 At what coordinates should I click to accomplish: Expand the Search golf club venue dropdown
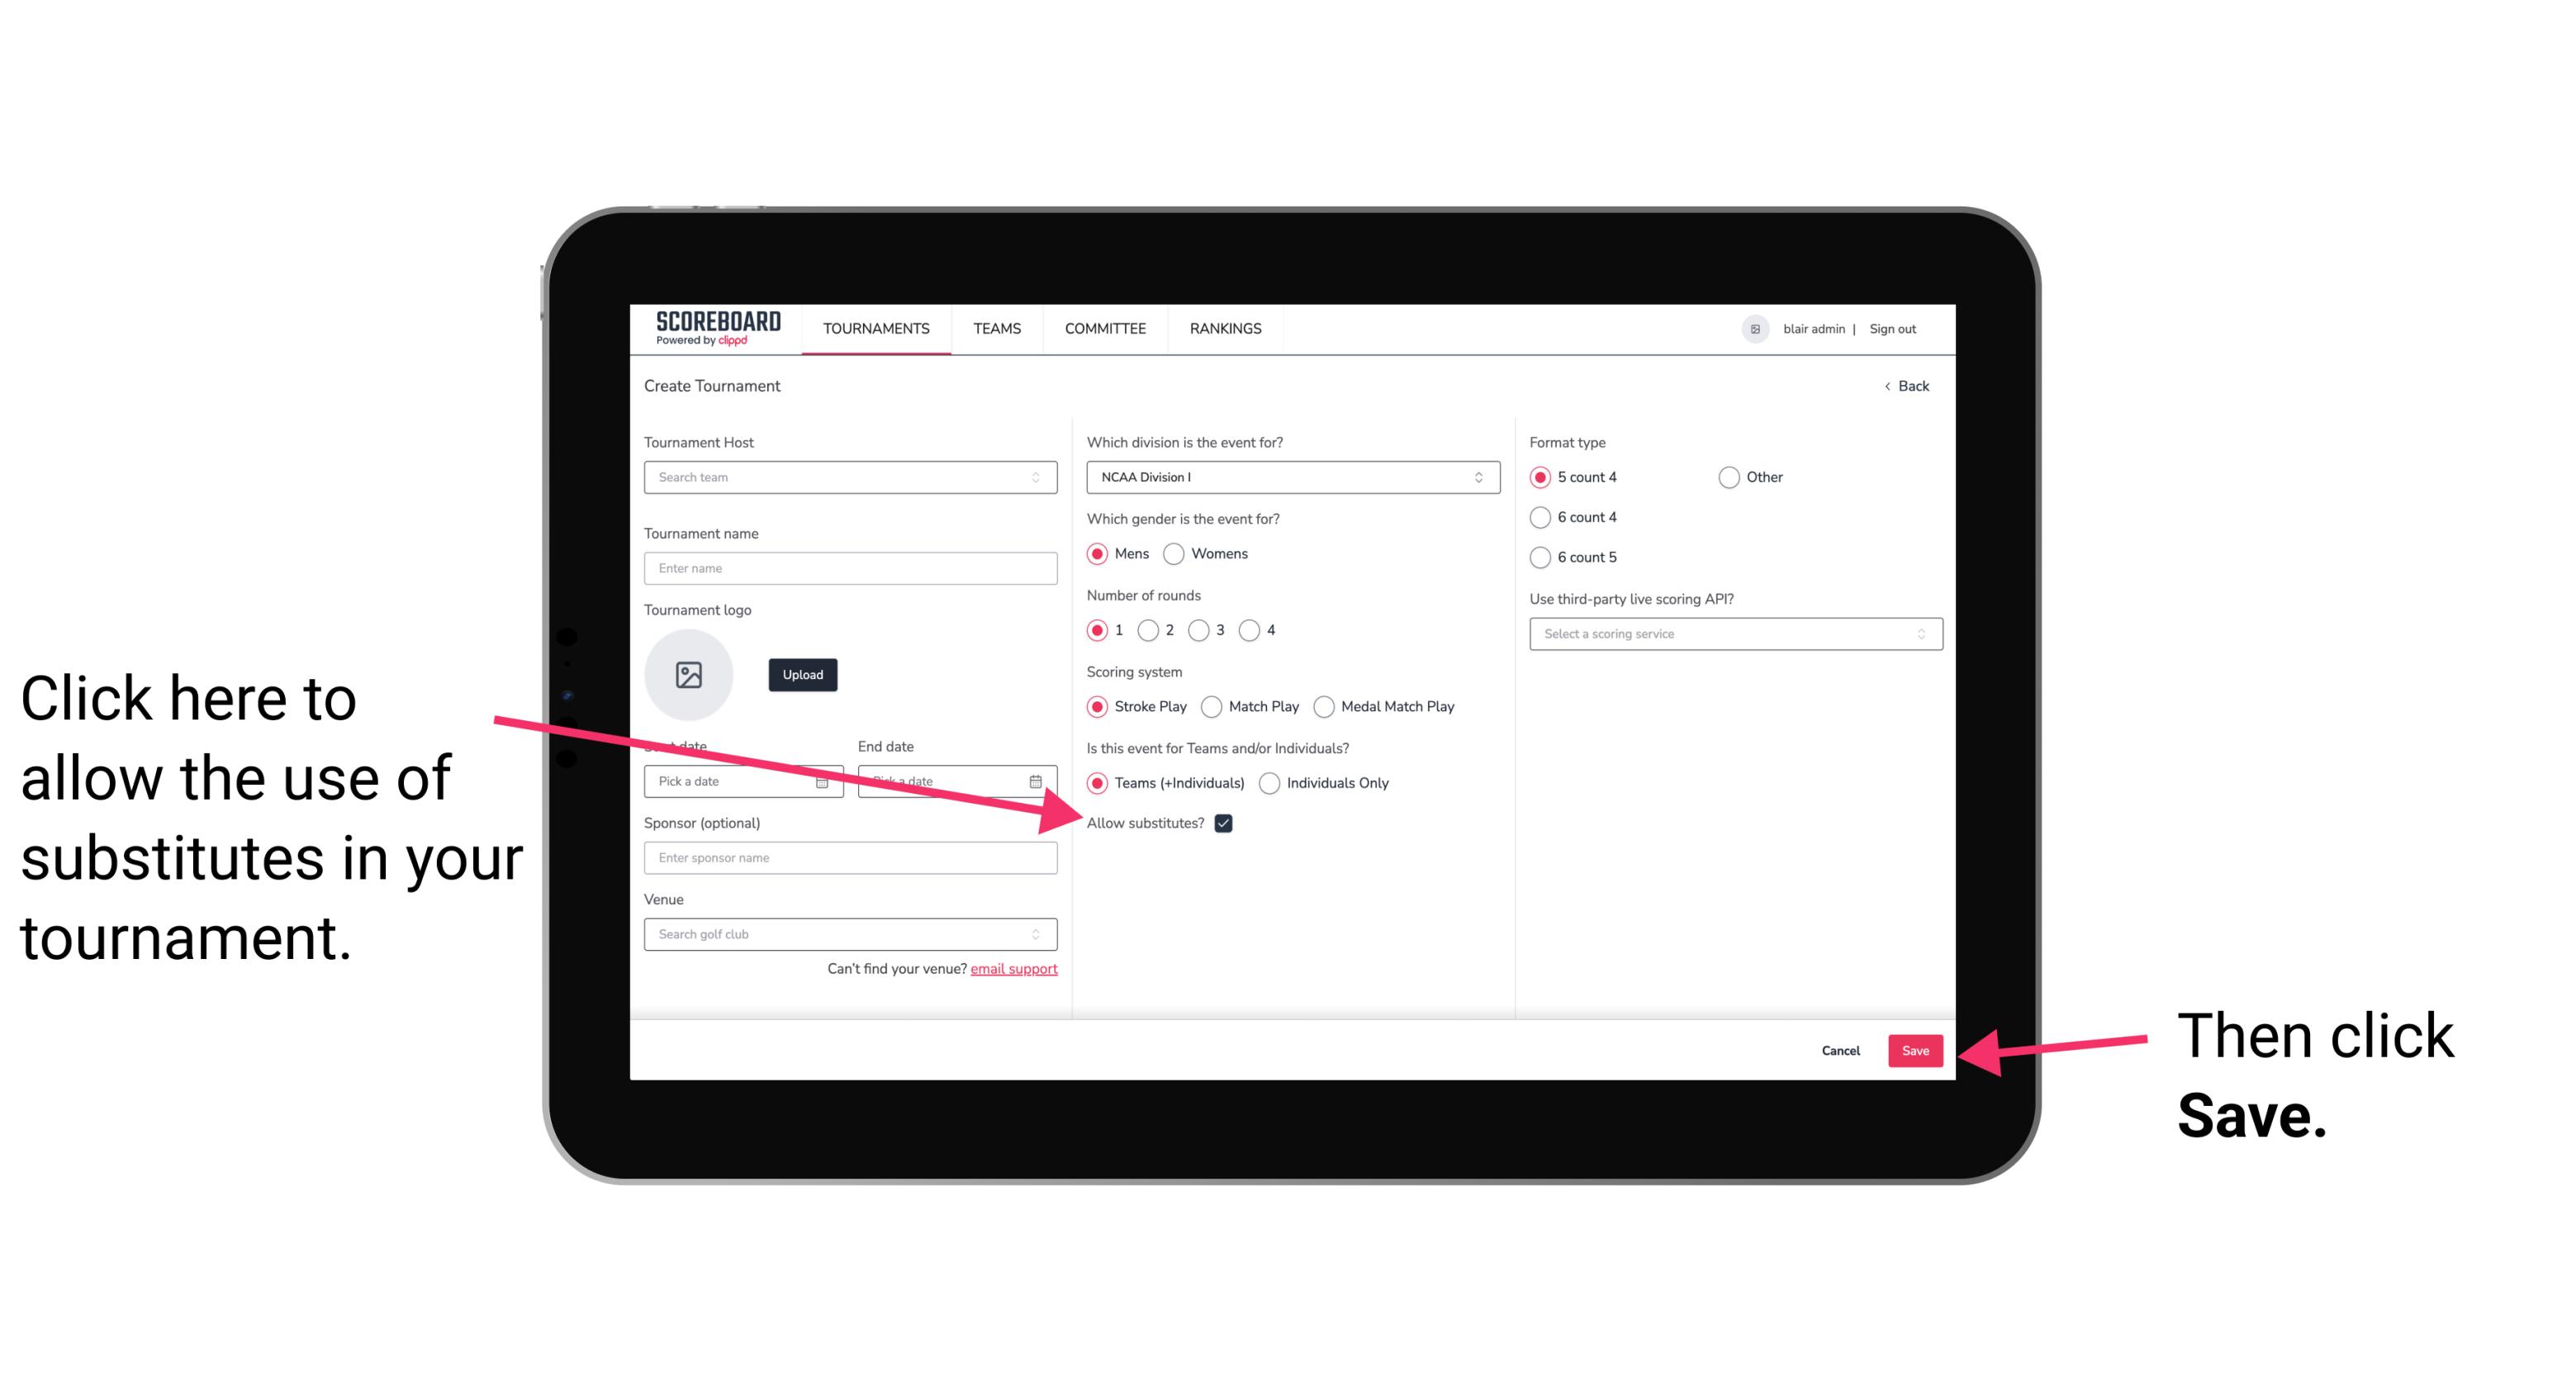pyautogui.click(x=1044, y=935)
